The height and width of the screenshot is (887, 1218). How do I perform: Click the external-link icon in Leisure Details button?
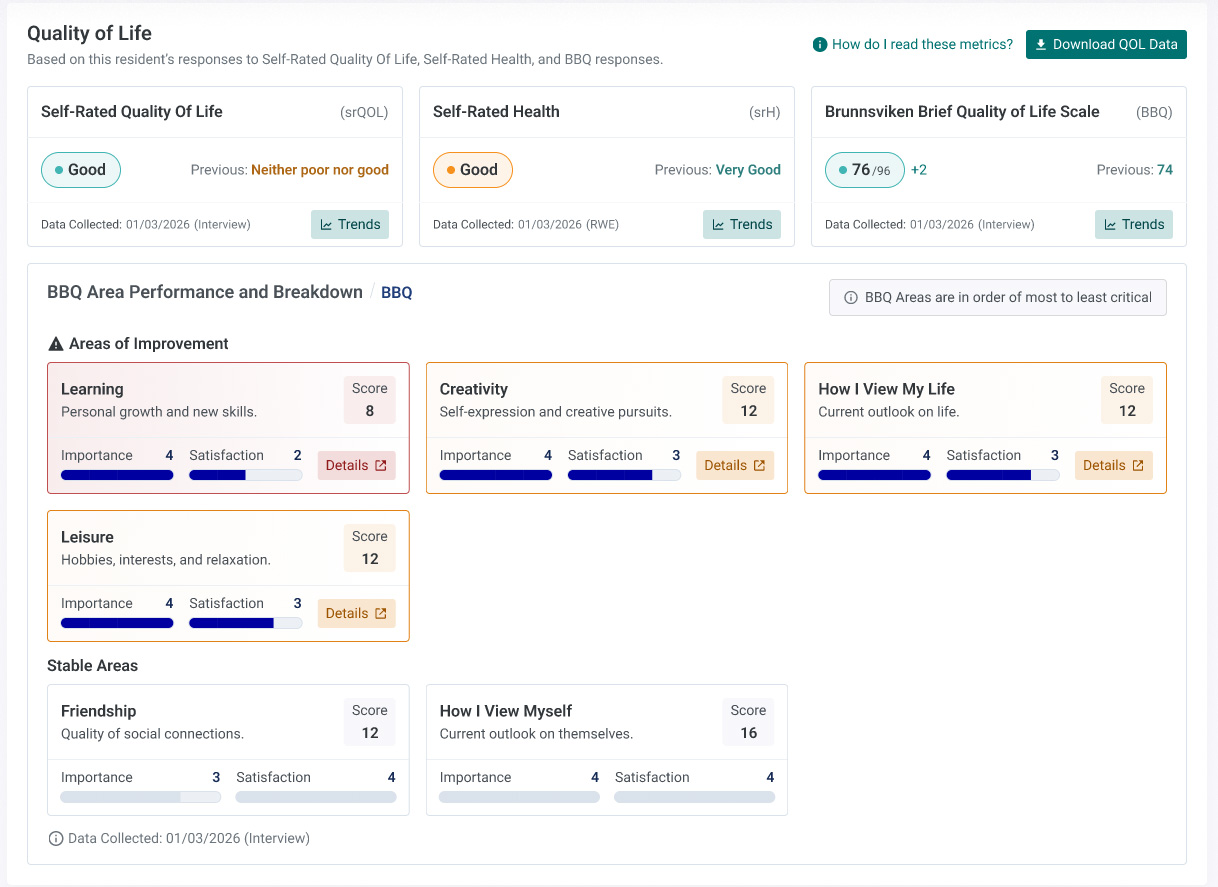(x=381, y=613)
